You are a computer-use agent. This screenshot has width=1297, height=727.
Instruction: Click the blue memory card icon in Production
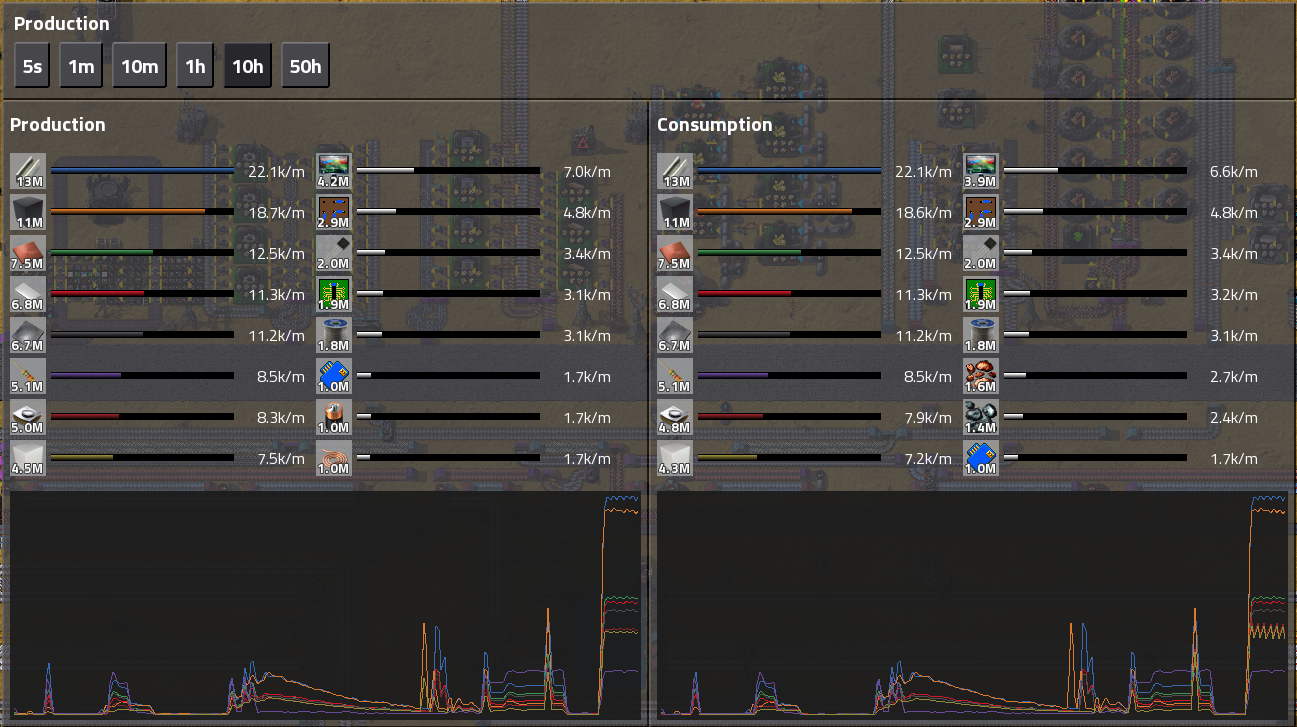point(334,376)
